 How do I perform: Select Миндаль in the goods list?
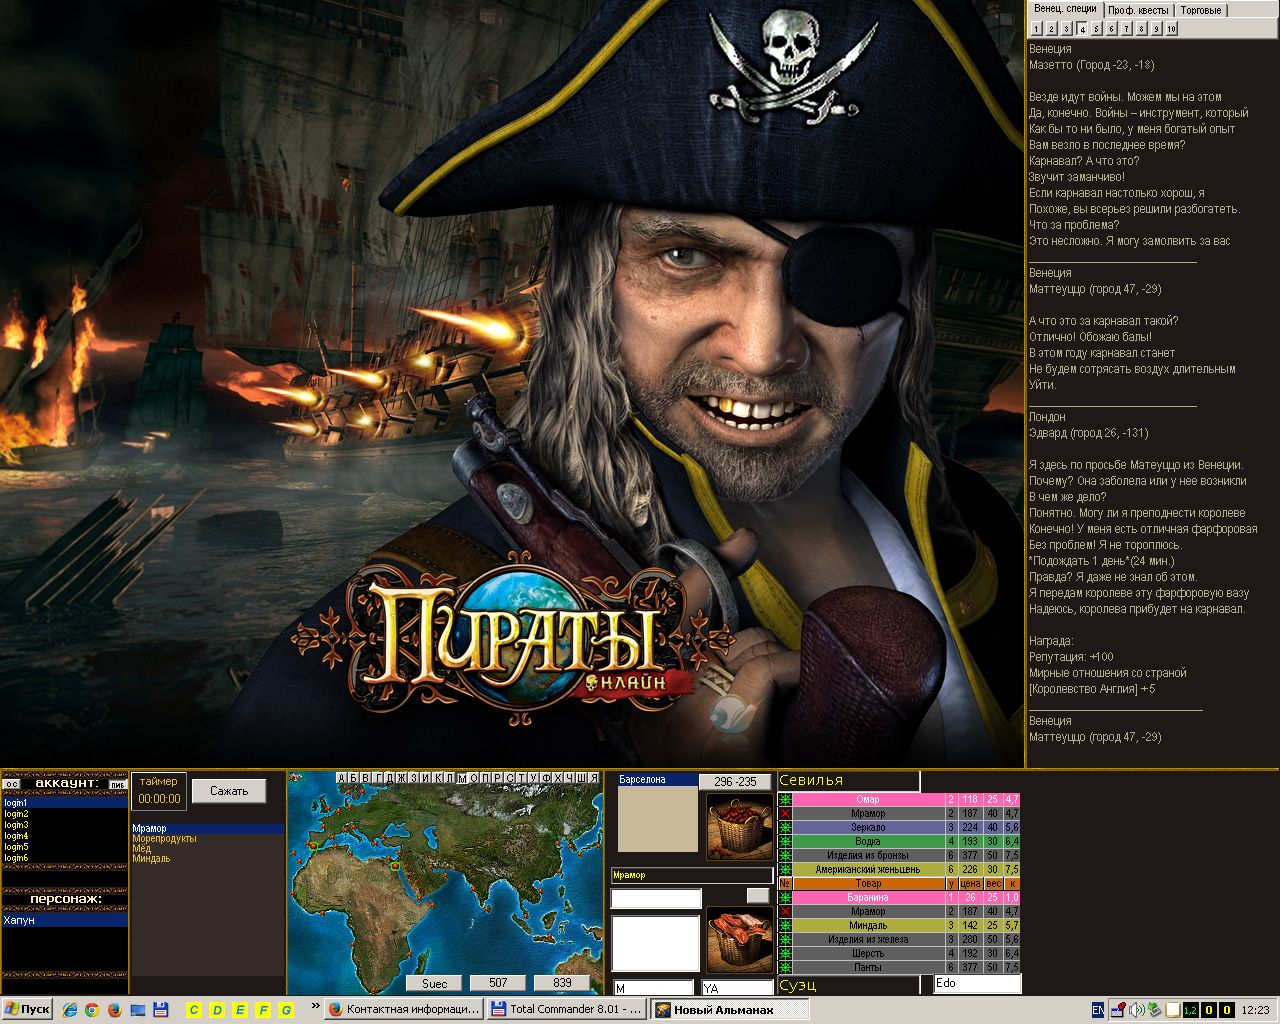tap(207, 859)
